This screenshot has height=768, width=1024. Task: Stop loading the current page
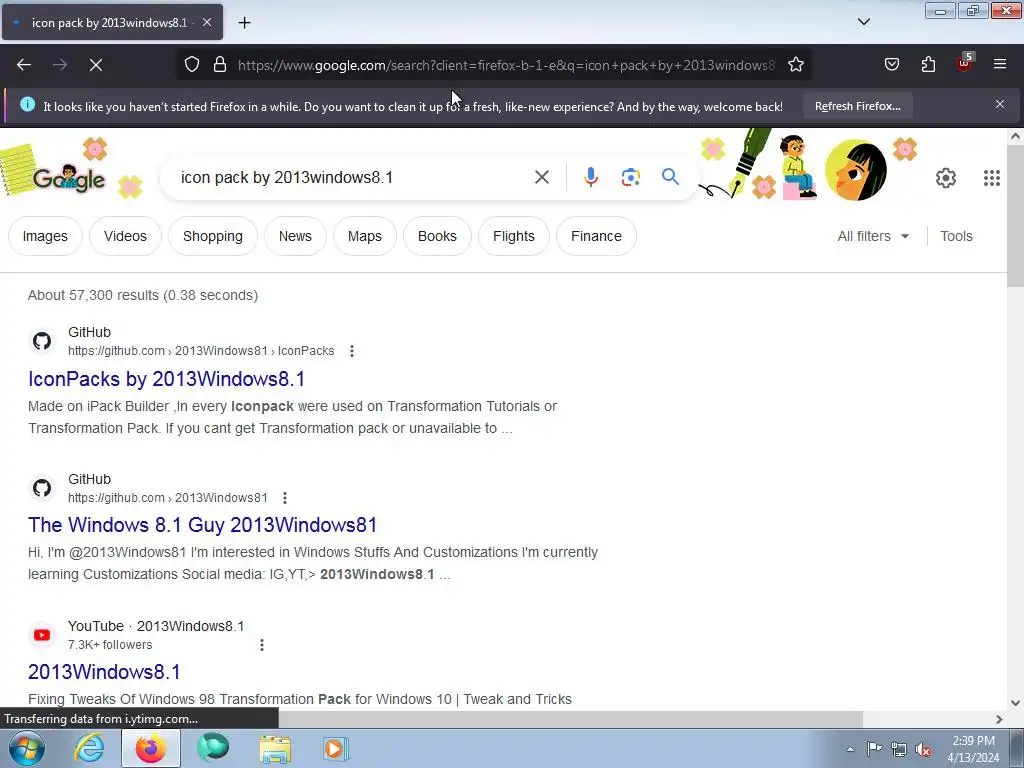point(95,65)
